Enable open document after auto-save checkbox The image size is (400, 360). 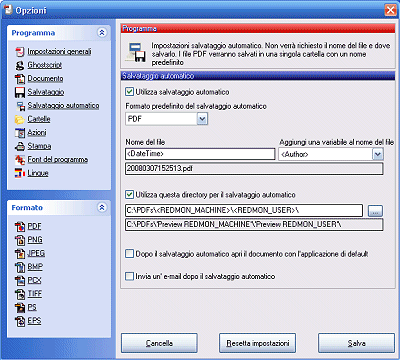pyautogui.click(x=129, y=254)
